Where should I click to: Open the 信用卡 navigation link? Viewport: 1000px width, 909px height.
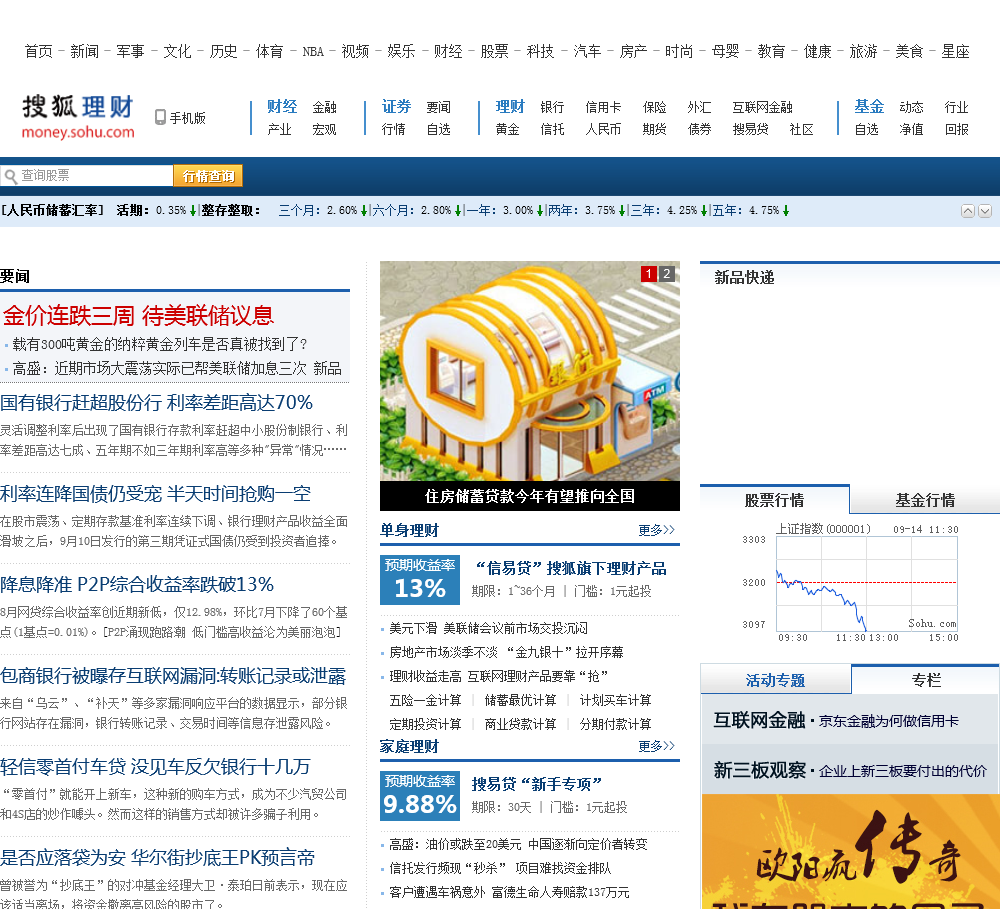click(603, 107)
